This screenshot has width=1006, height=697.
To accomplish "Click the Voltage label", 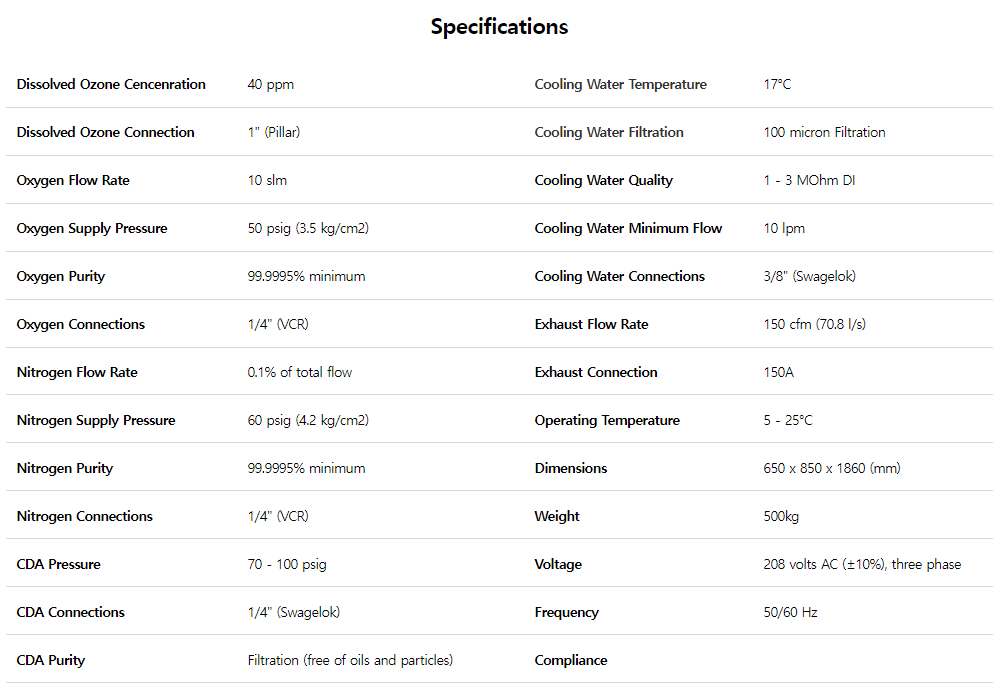I will [558, 565].
